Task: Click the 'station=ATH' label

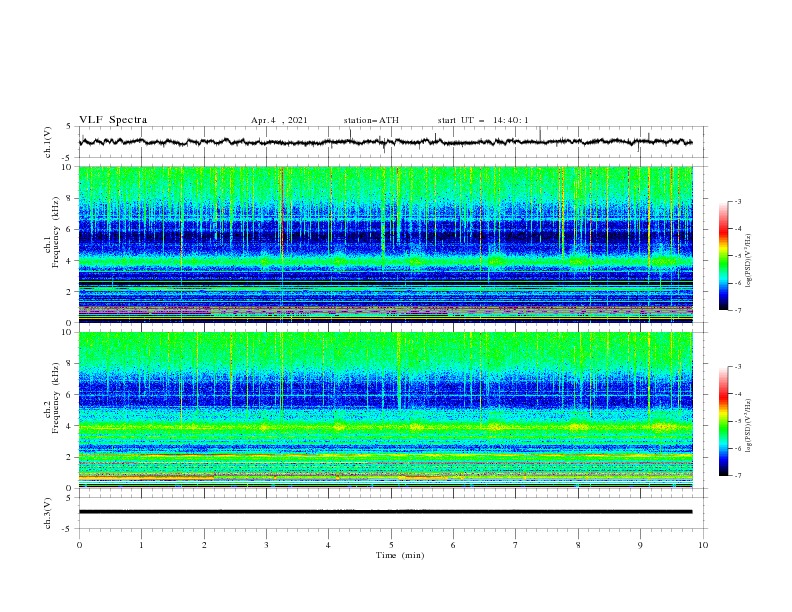Action: tap(371, 120)
